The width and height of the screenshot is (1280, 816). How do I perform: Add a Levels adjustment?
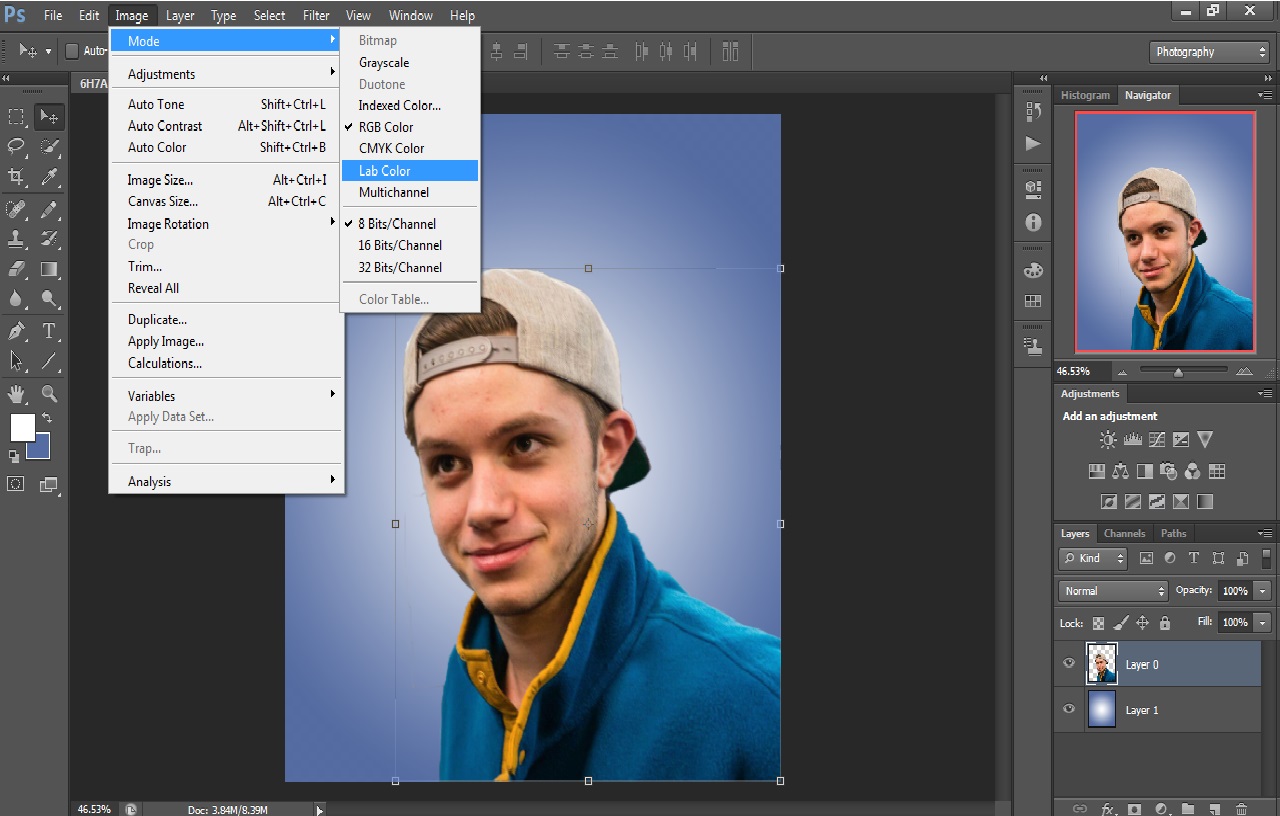1133,439
